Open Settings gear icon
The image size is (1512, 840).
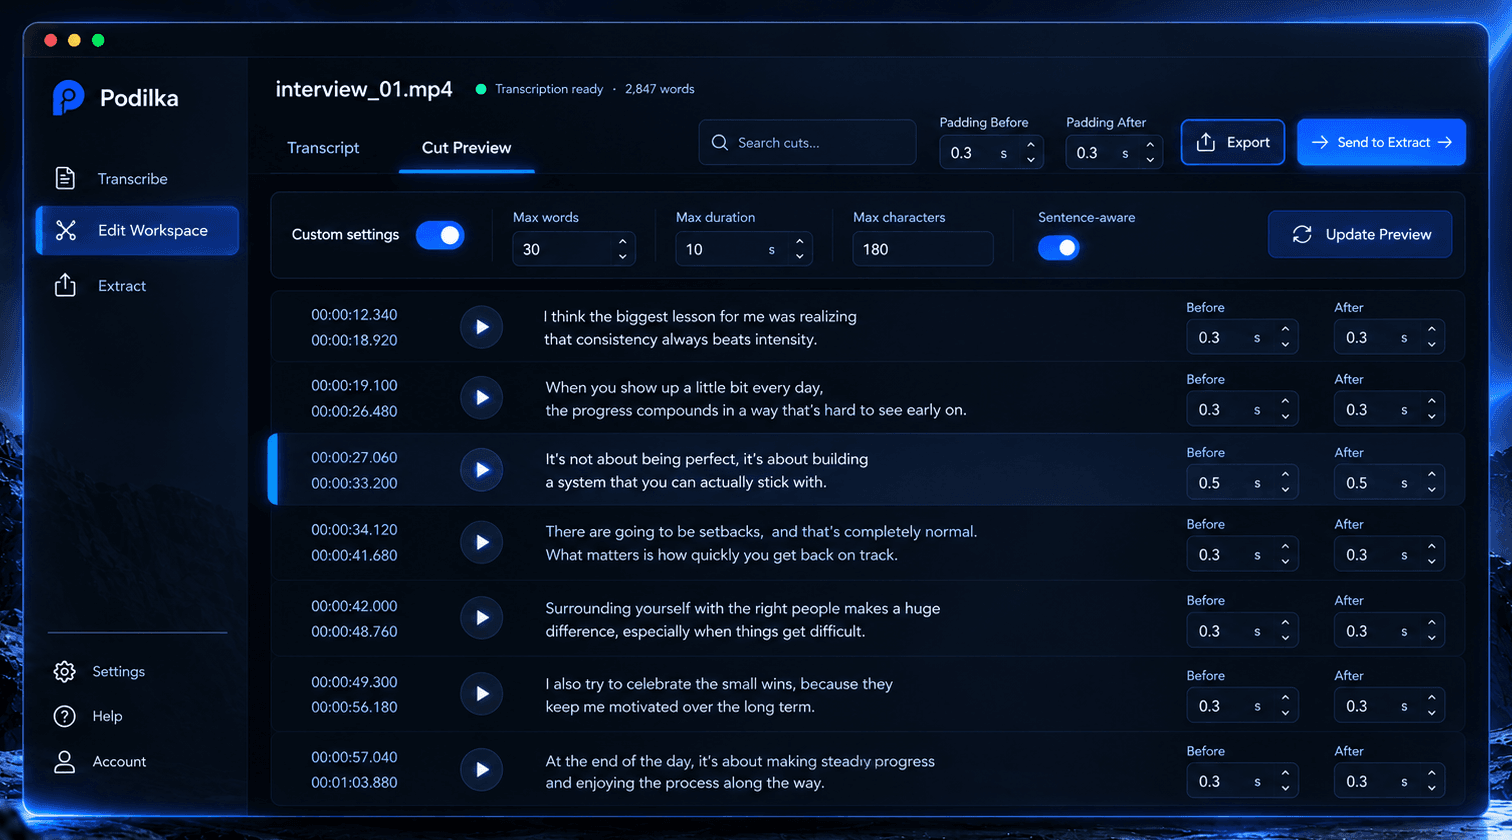click(x=65, y=671)
